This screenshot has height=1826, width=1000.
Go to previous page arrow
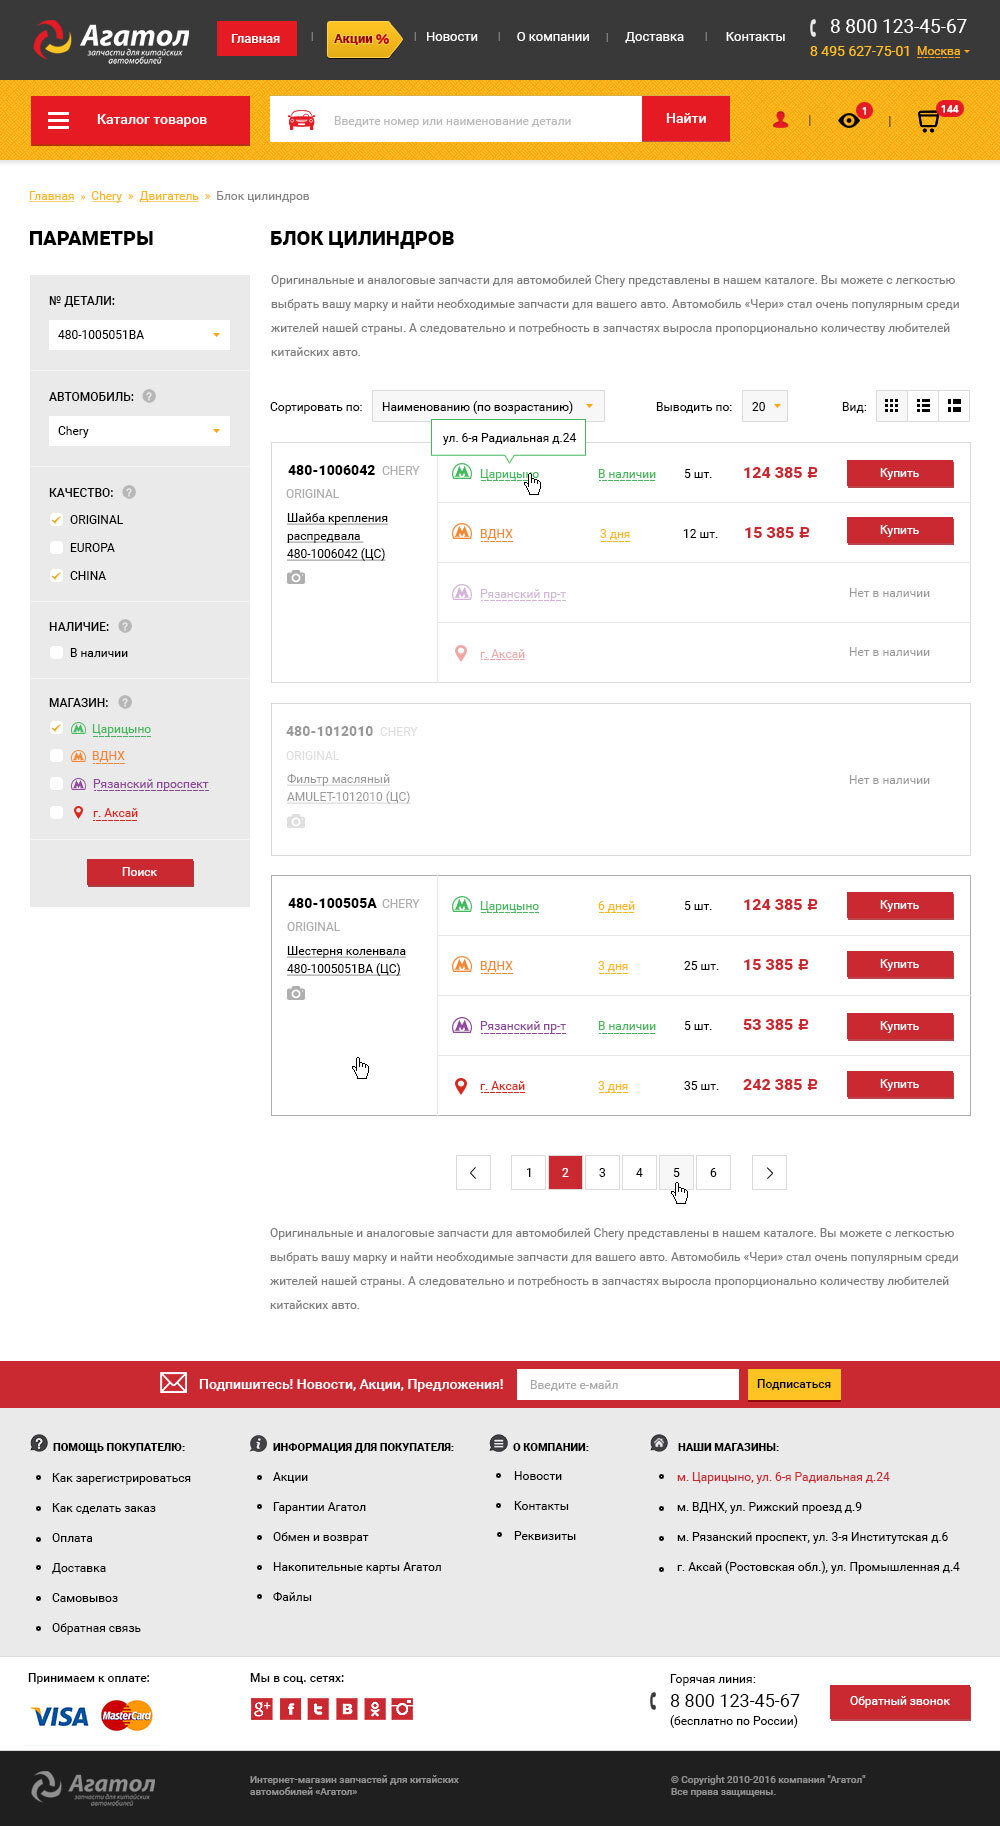point(473,1173)
